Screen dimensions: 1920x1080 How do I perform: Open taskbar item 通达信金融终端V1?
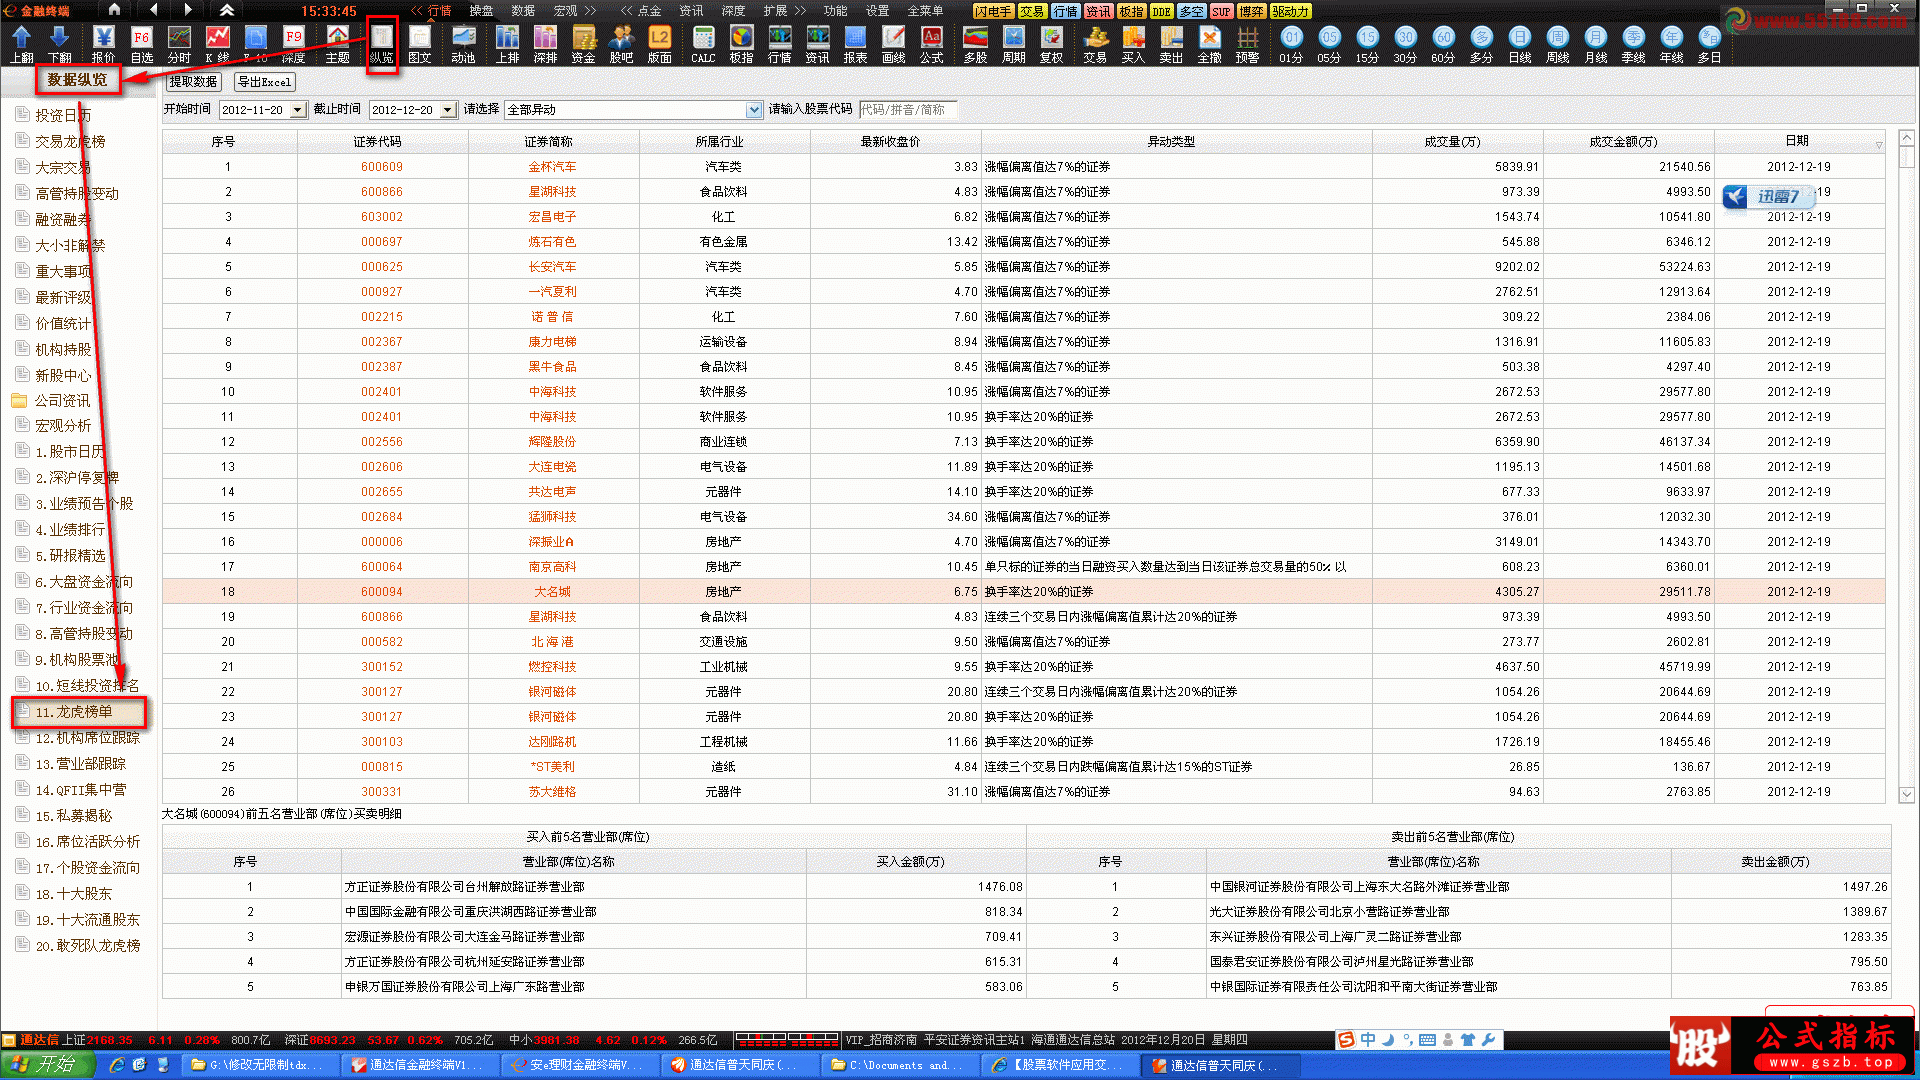417,1065
